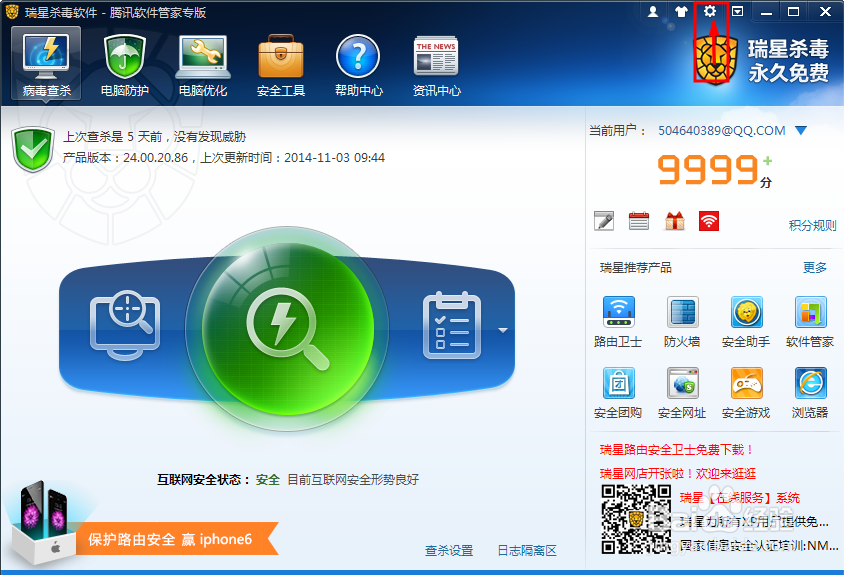Screen dimensions: 844x575
Task: Click the user account icon in title bar
Action: pyautogui.click(x=653, y=11)
